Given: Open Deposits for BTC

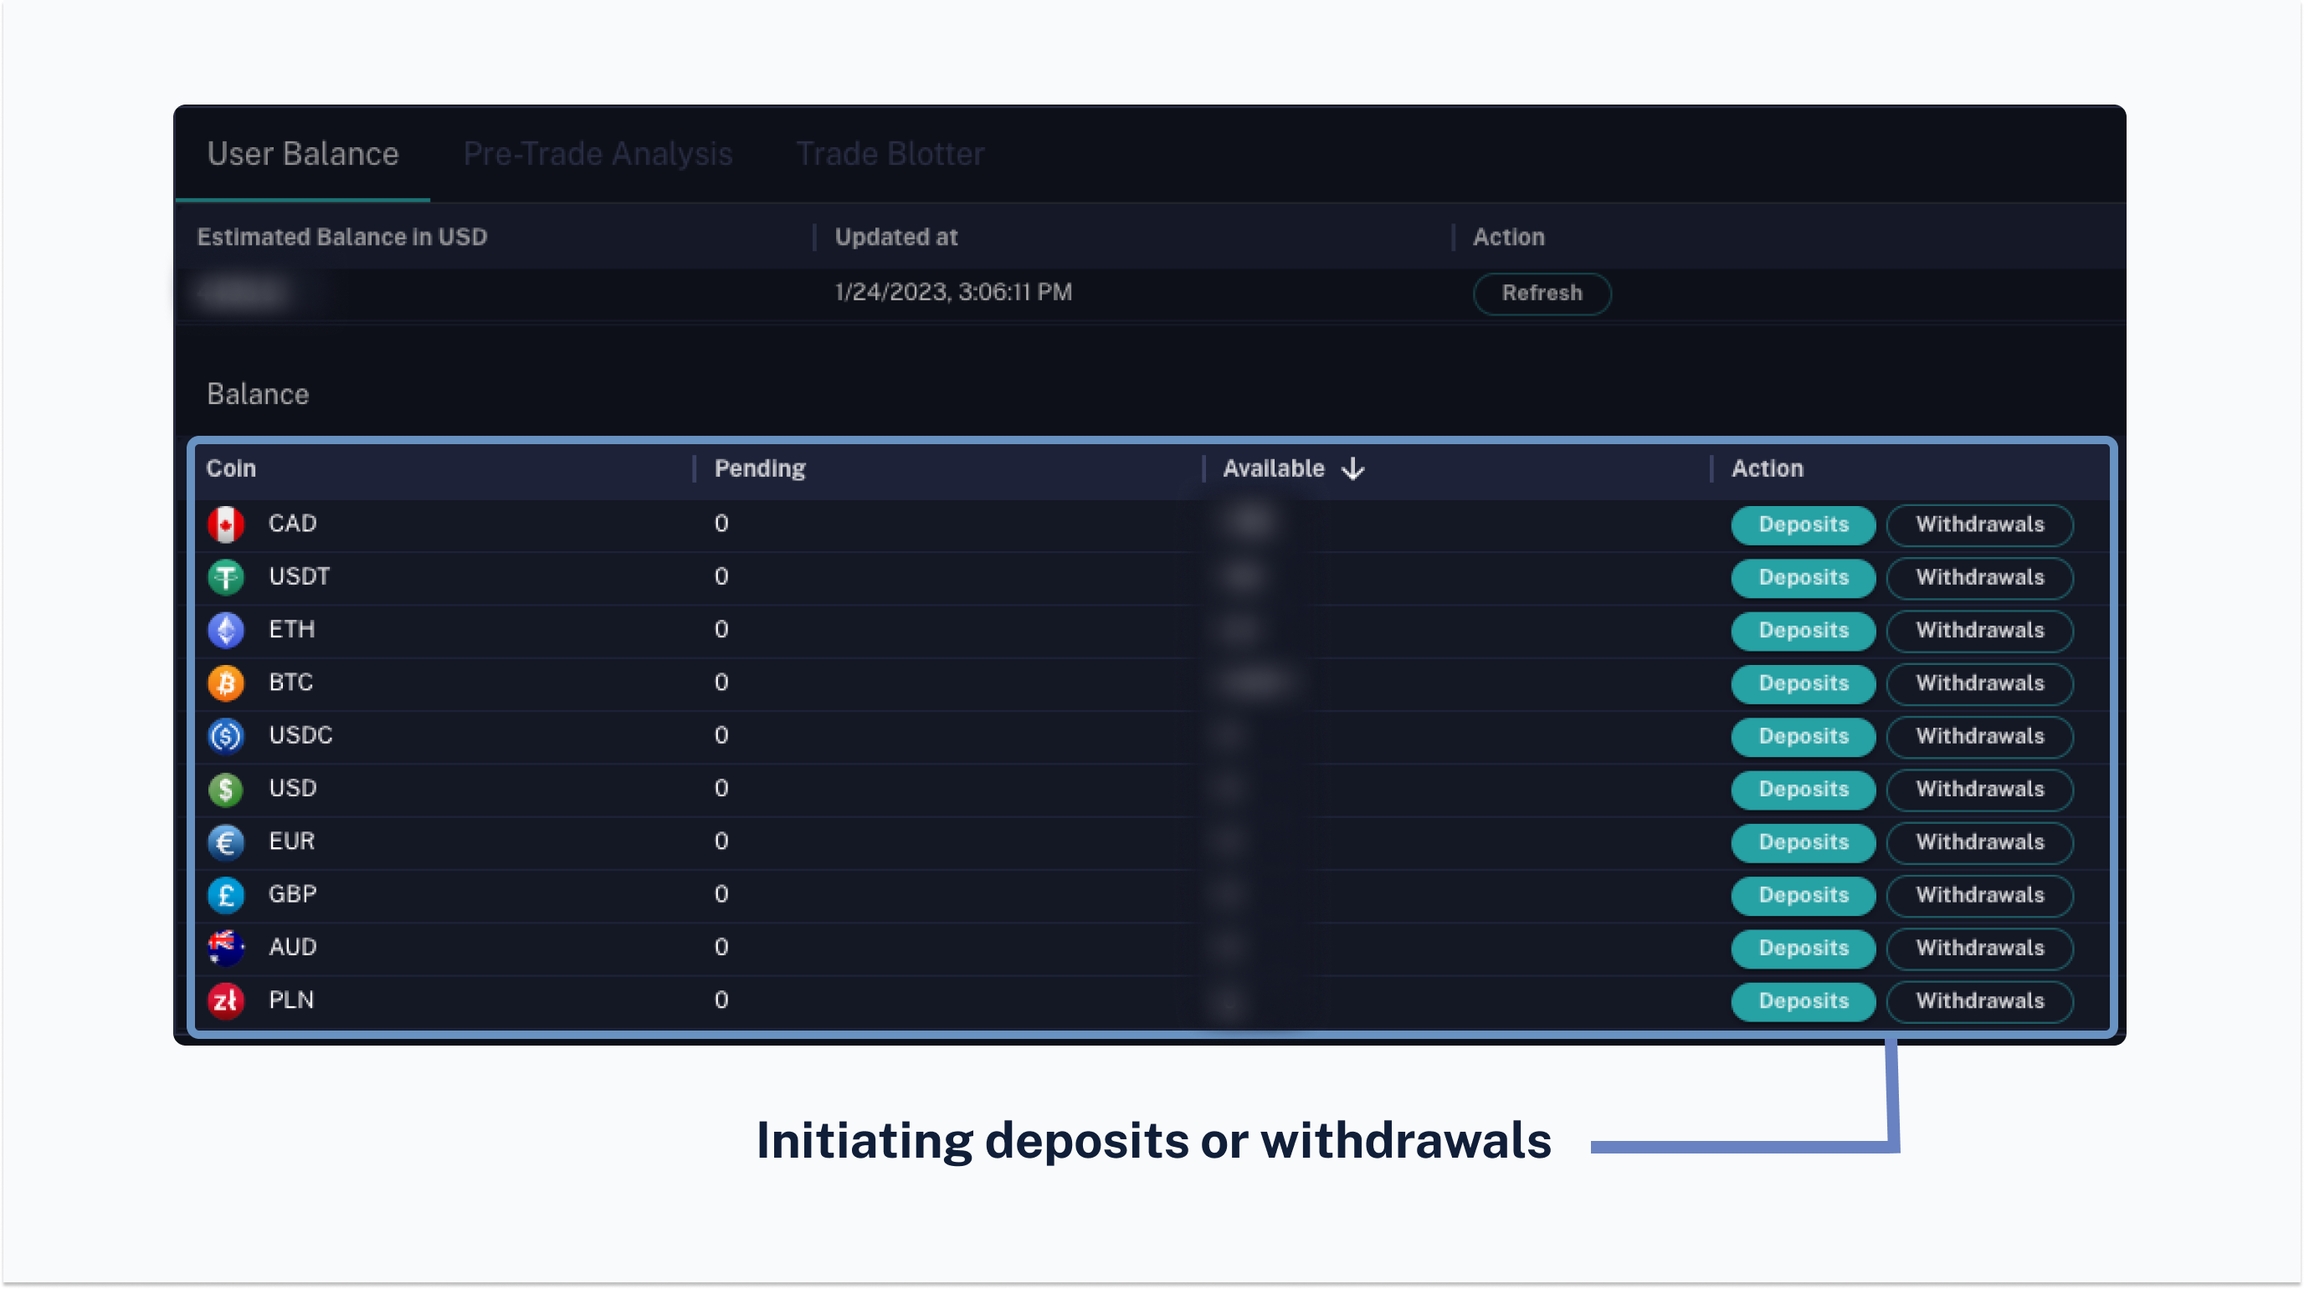Looking at the screenshot, I should coord(1802,684).
